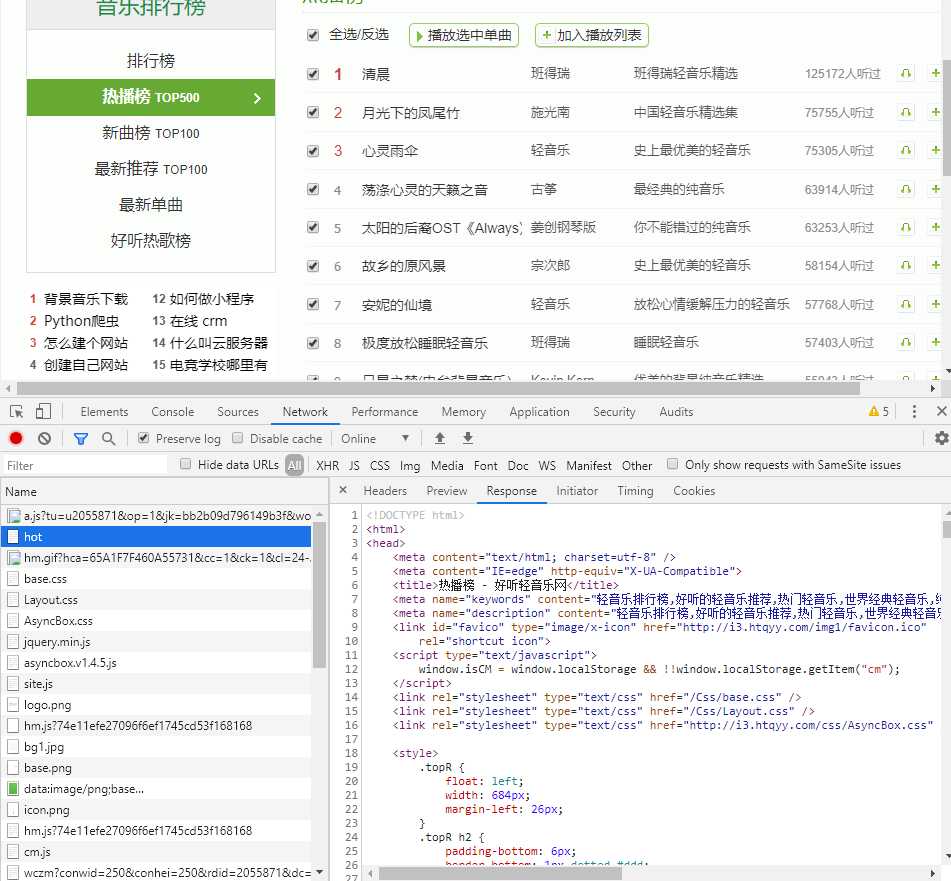
Task: Open network settings gear icon
Action: (941, 438)
